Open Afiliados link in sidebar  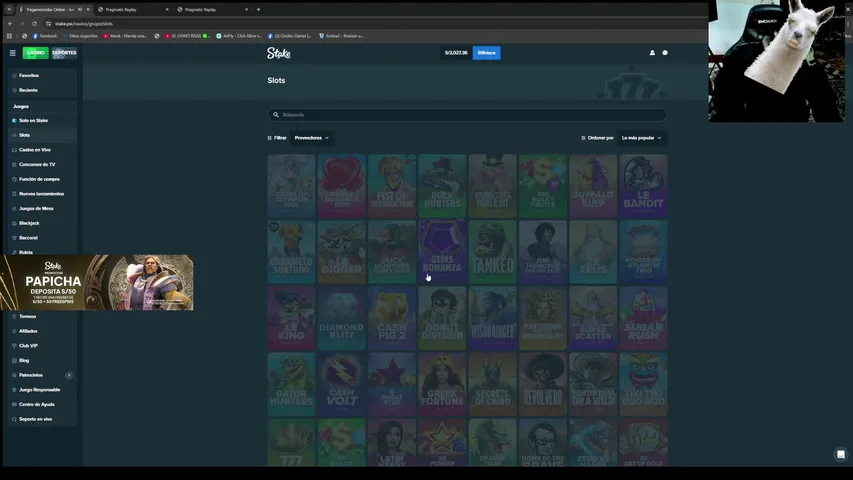(42, 331)
